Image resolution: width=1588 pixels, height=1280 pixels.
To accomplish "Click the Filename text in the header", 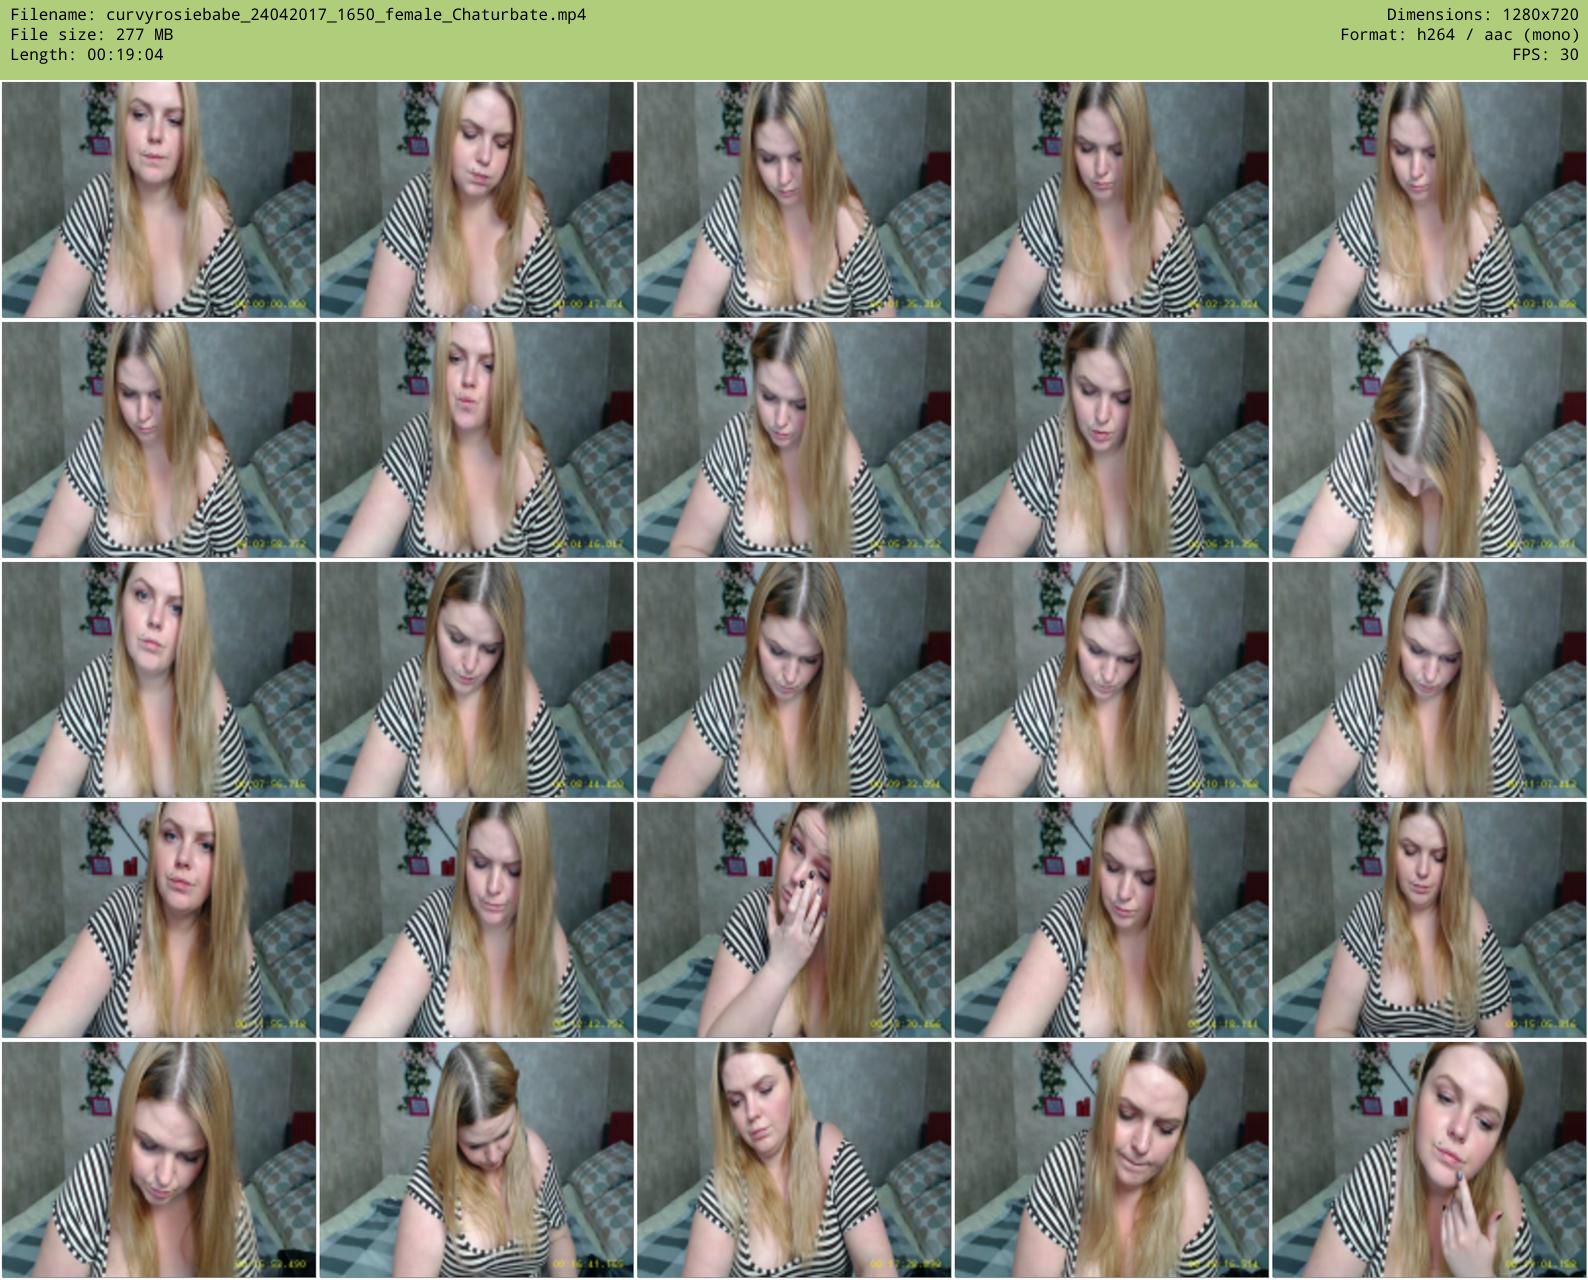I will pyautogui.click(x=298, y=15).
